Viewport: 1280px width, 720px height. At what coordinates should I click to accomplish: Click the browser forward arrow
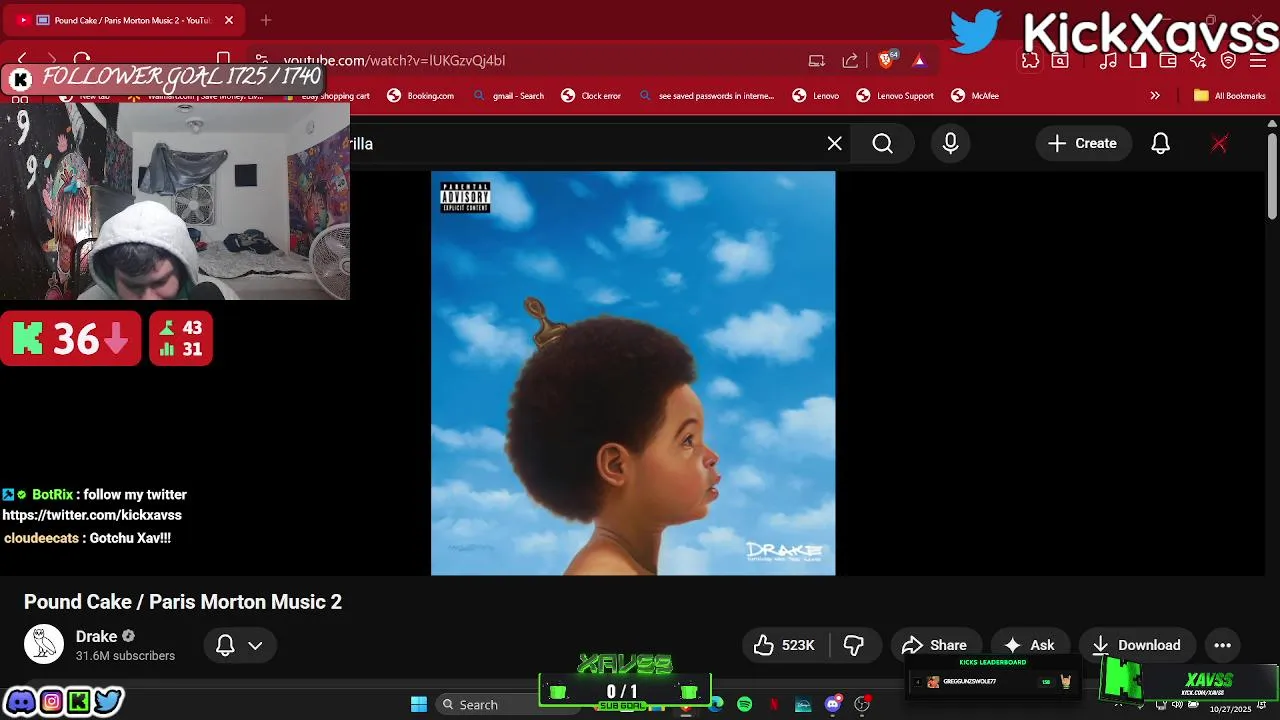52,60
